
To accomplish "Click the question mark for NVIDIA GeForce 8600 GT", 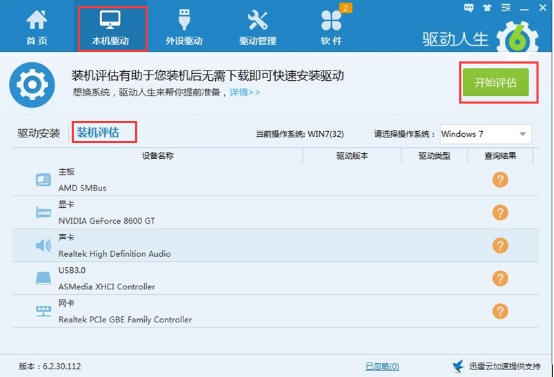I will [500, 213].
